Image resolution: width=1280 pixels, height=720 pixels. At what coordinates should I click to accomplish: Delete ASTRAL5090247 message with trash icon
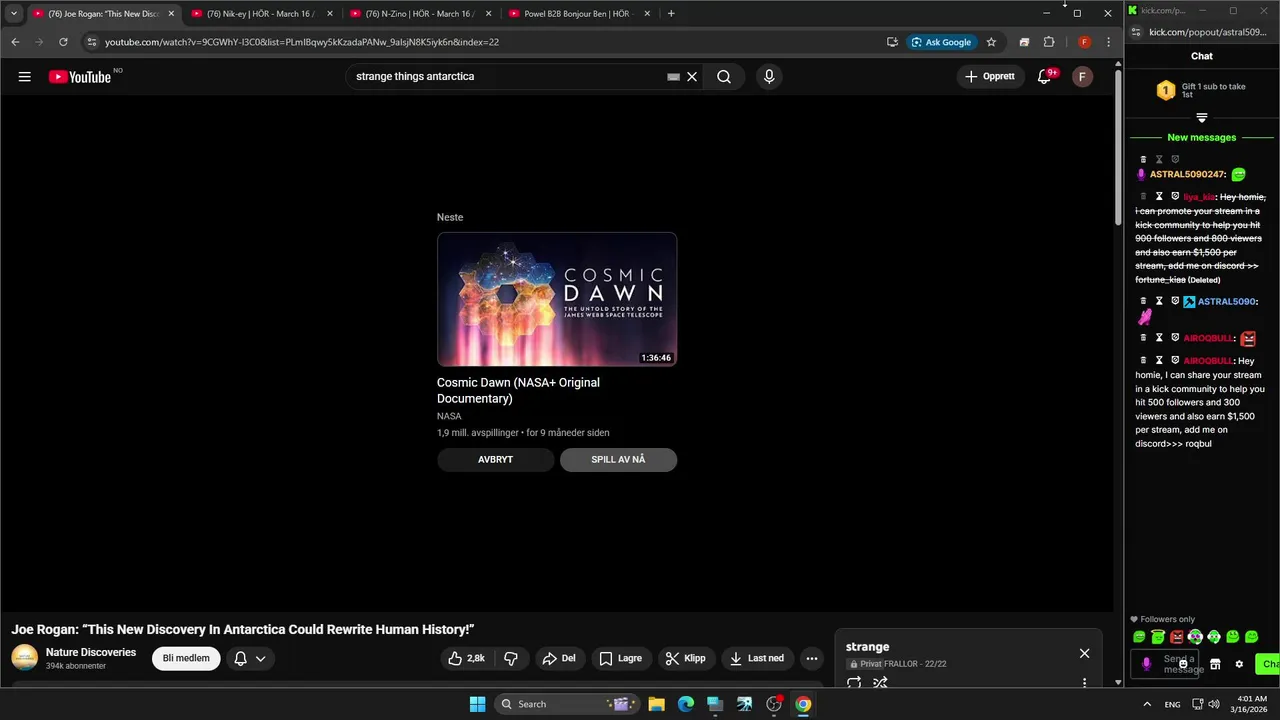(x=1143, y=159)
